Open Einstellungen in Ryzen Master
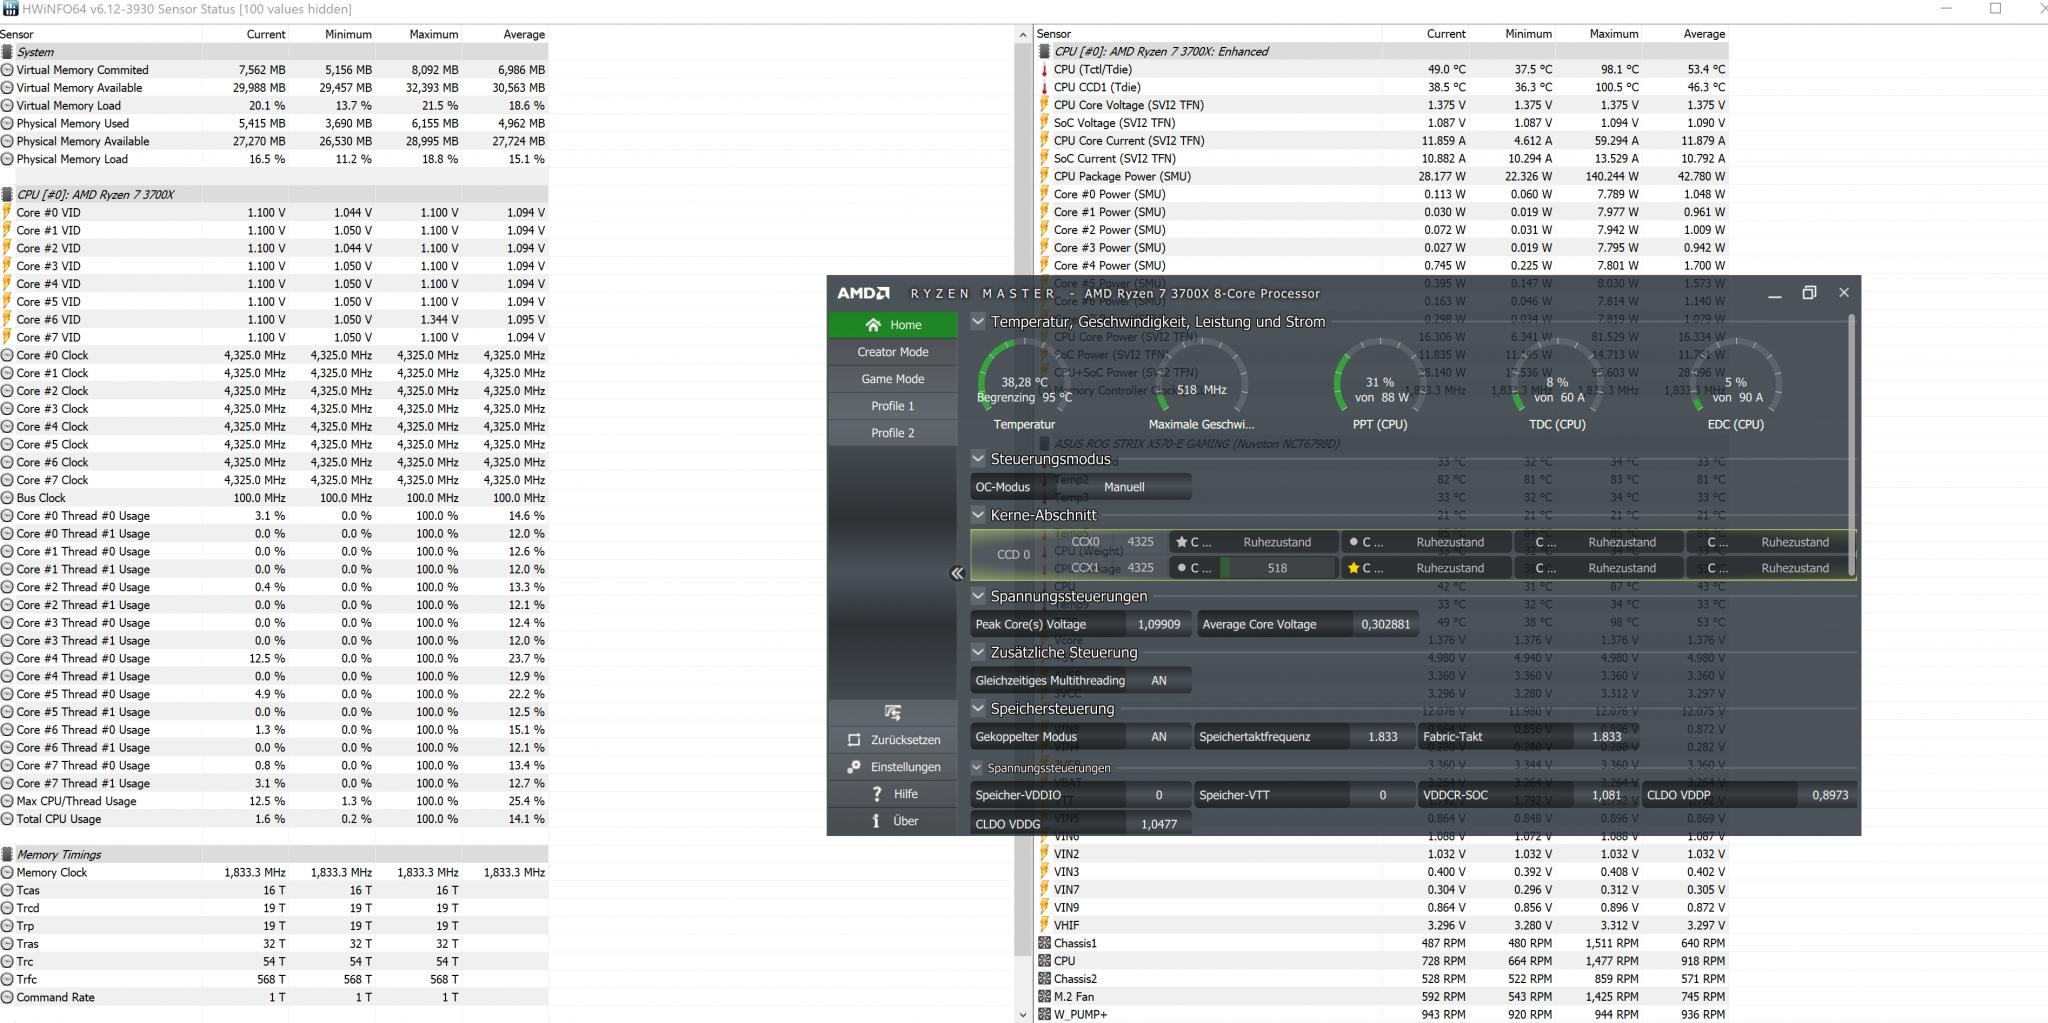 pos(893,767)
